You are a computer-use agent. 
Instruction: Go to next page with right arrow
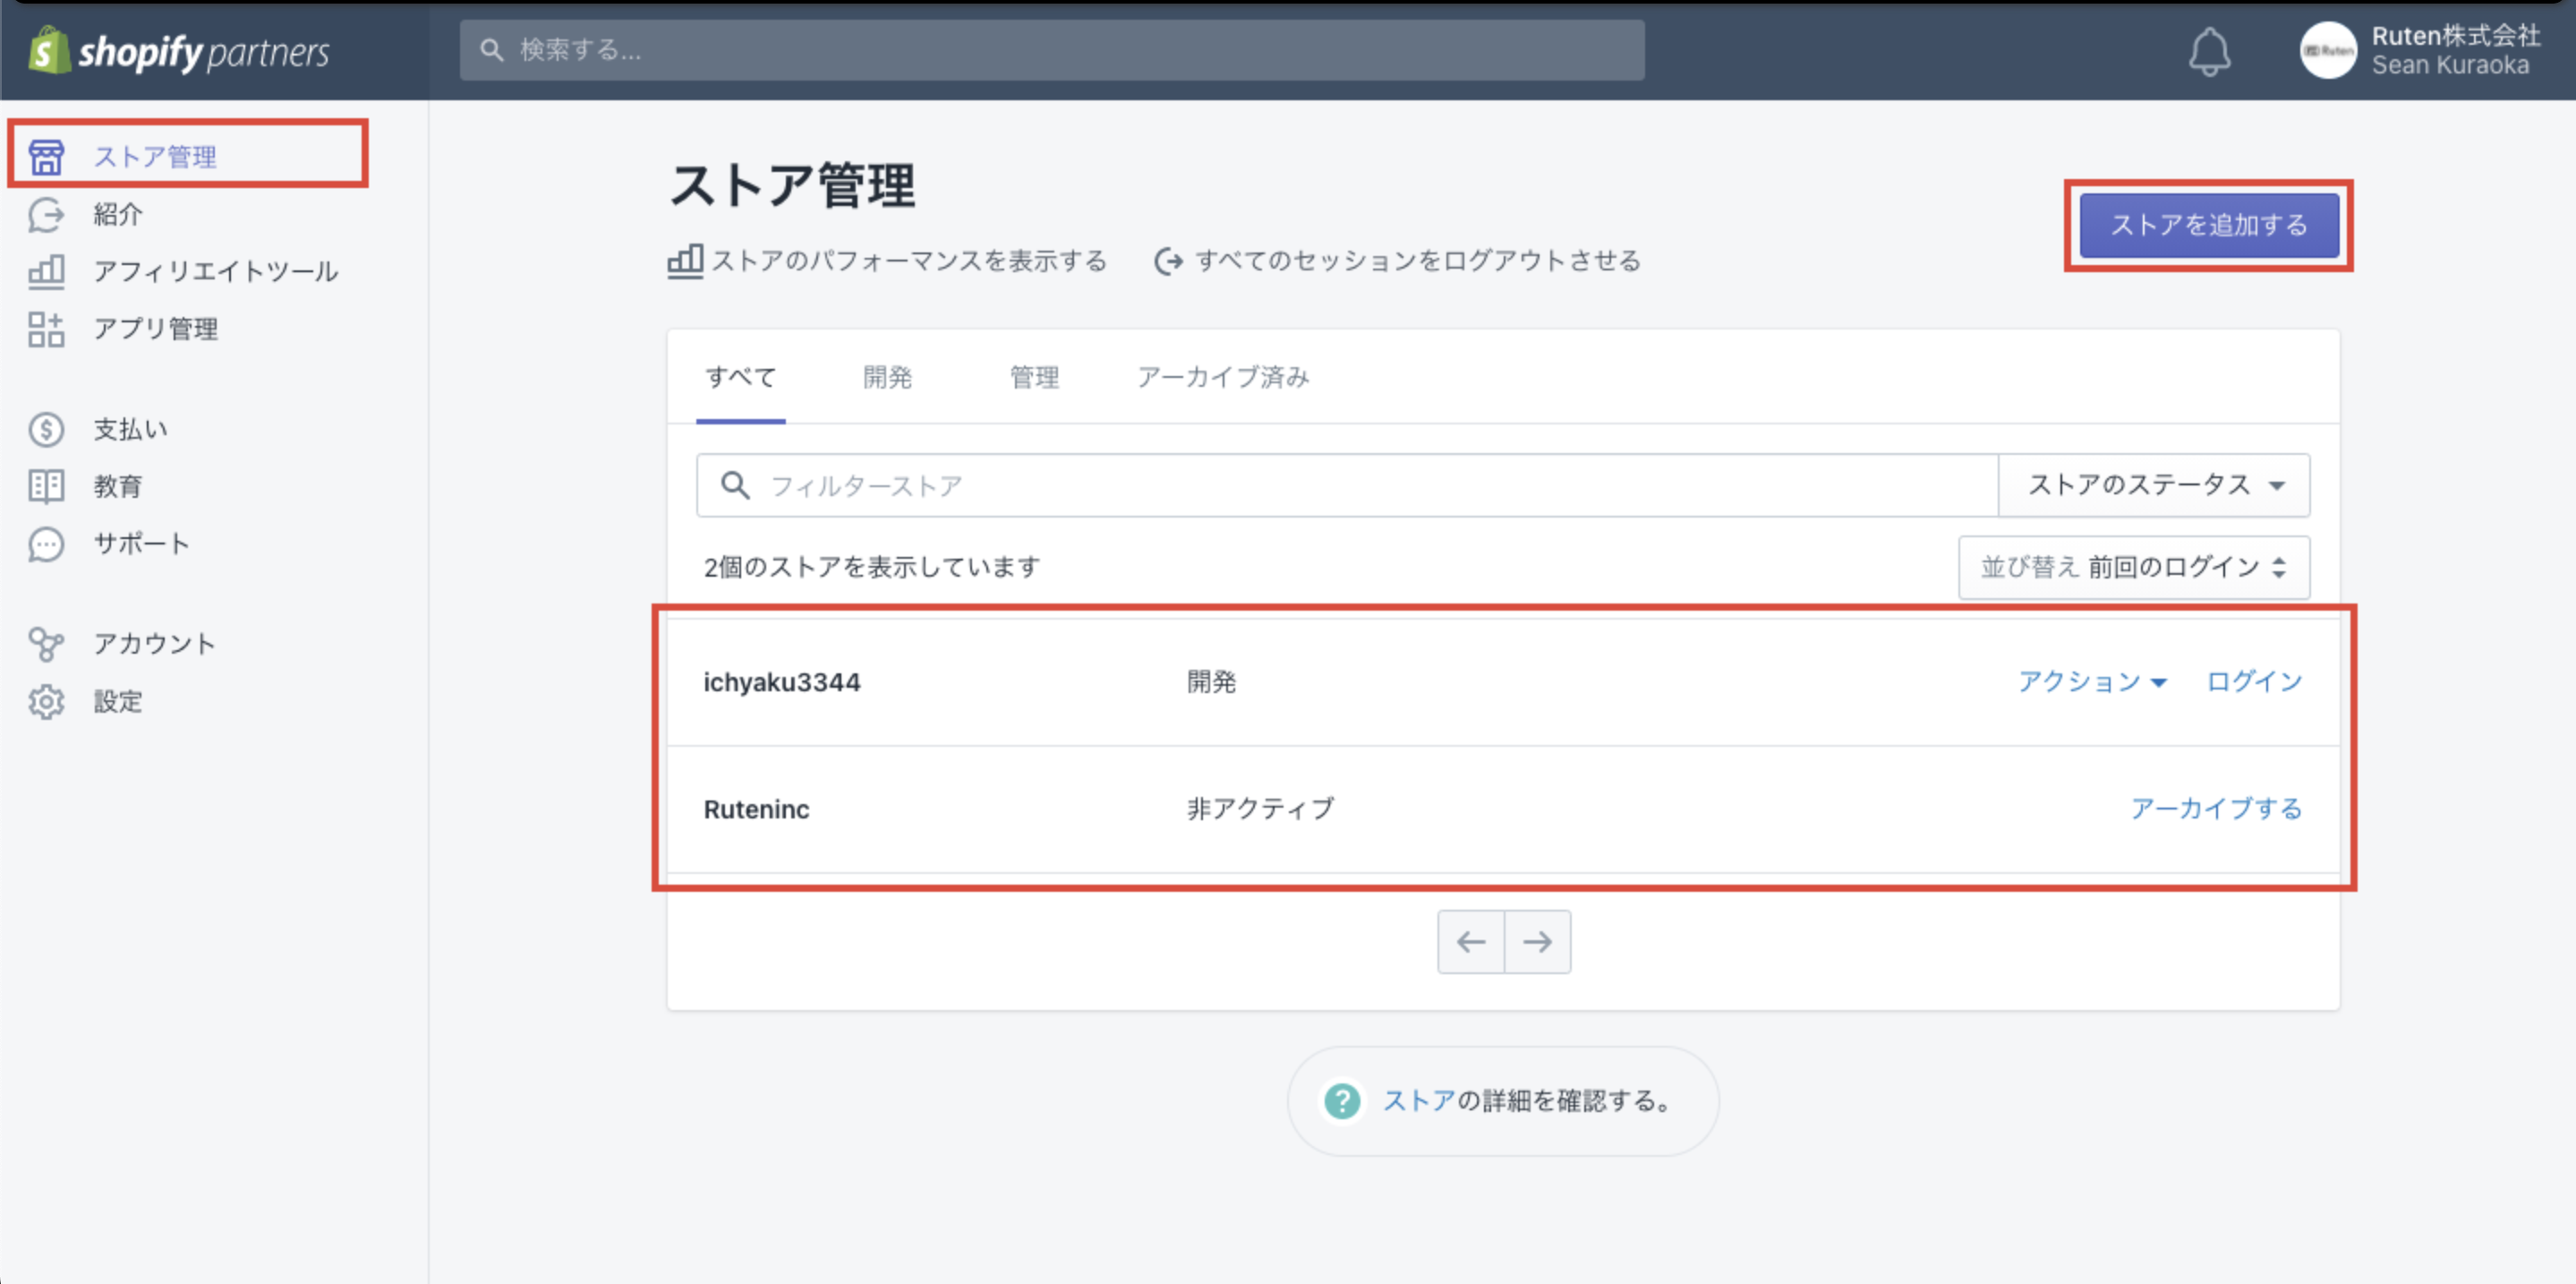point(1538,941)
